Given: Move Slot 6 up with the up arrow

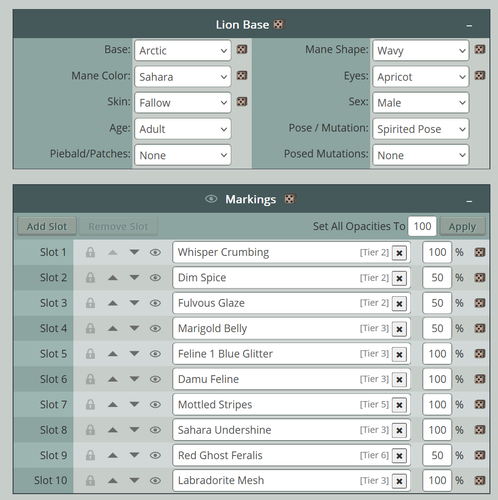Looking at the screenshot, I should tap(113, 379).
